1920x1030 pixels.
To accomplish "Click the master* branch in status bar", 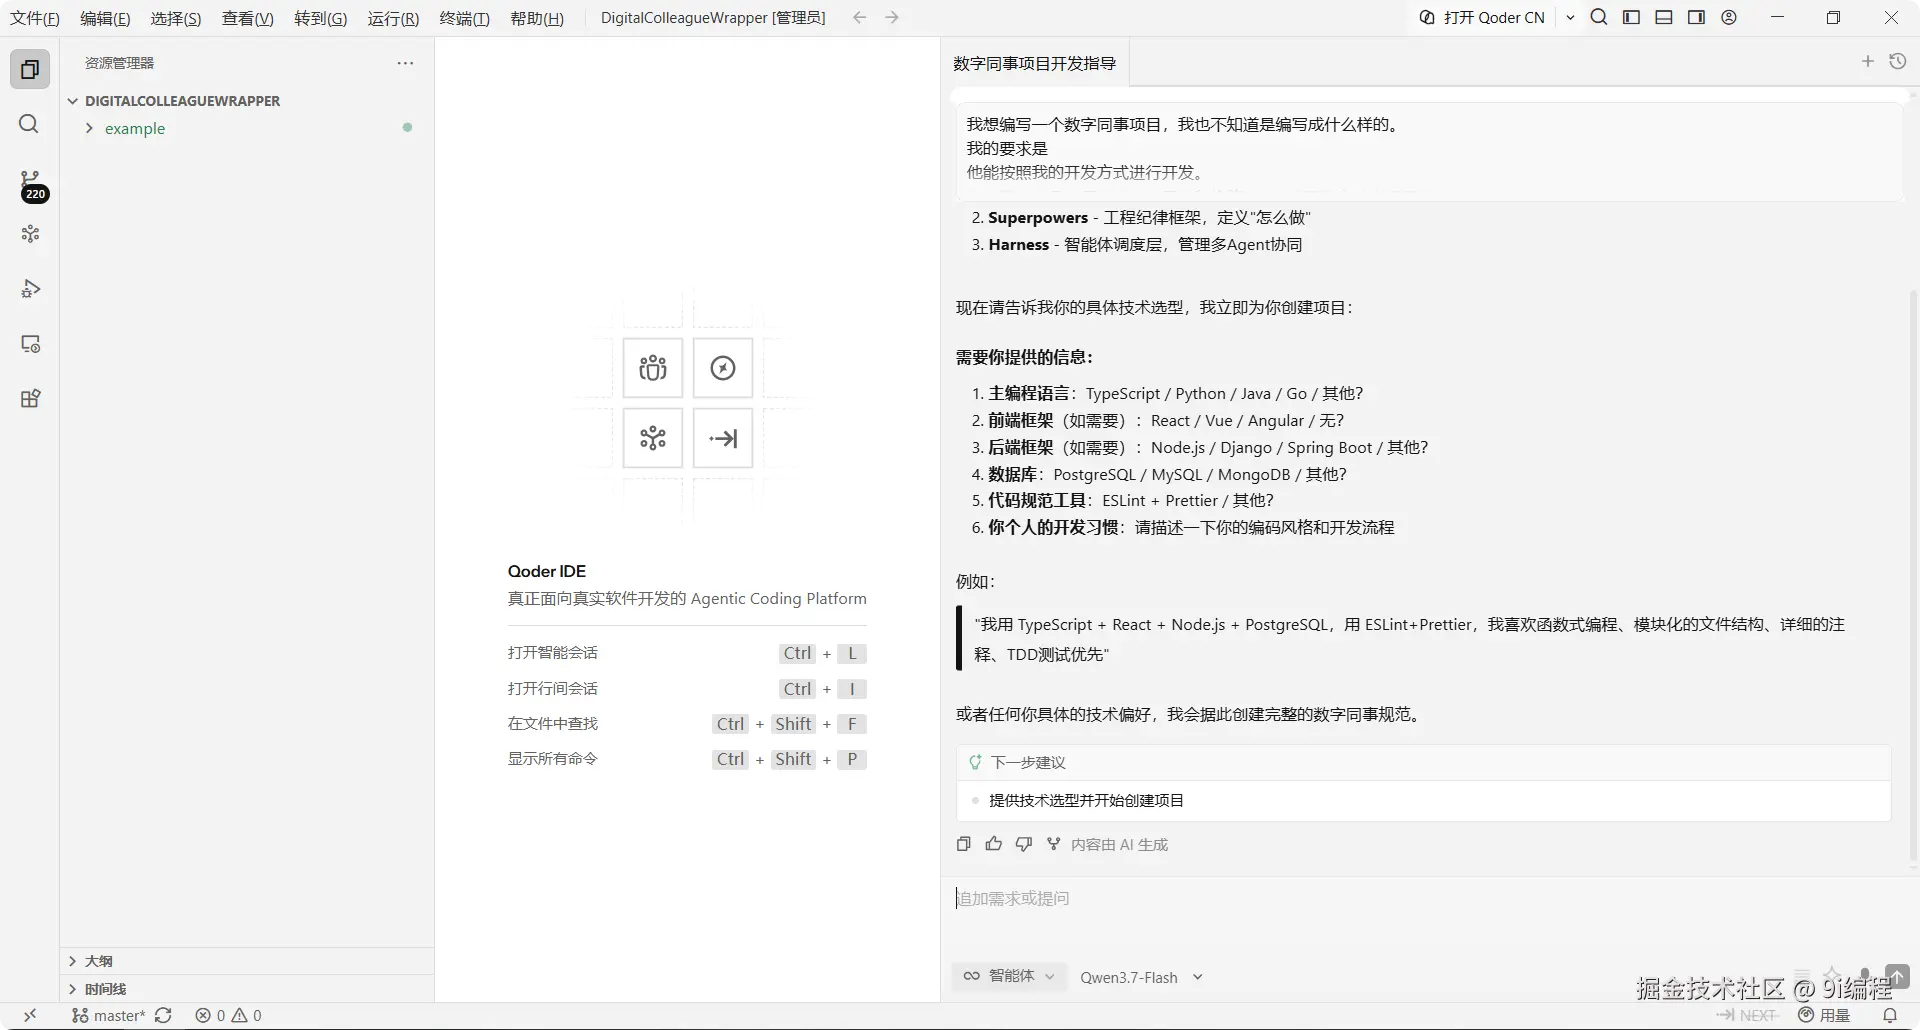I will [109, 1016].
